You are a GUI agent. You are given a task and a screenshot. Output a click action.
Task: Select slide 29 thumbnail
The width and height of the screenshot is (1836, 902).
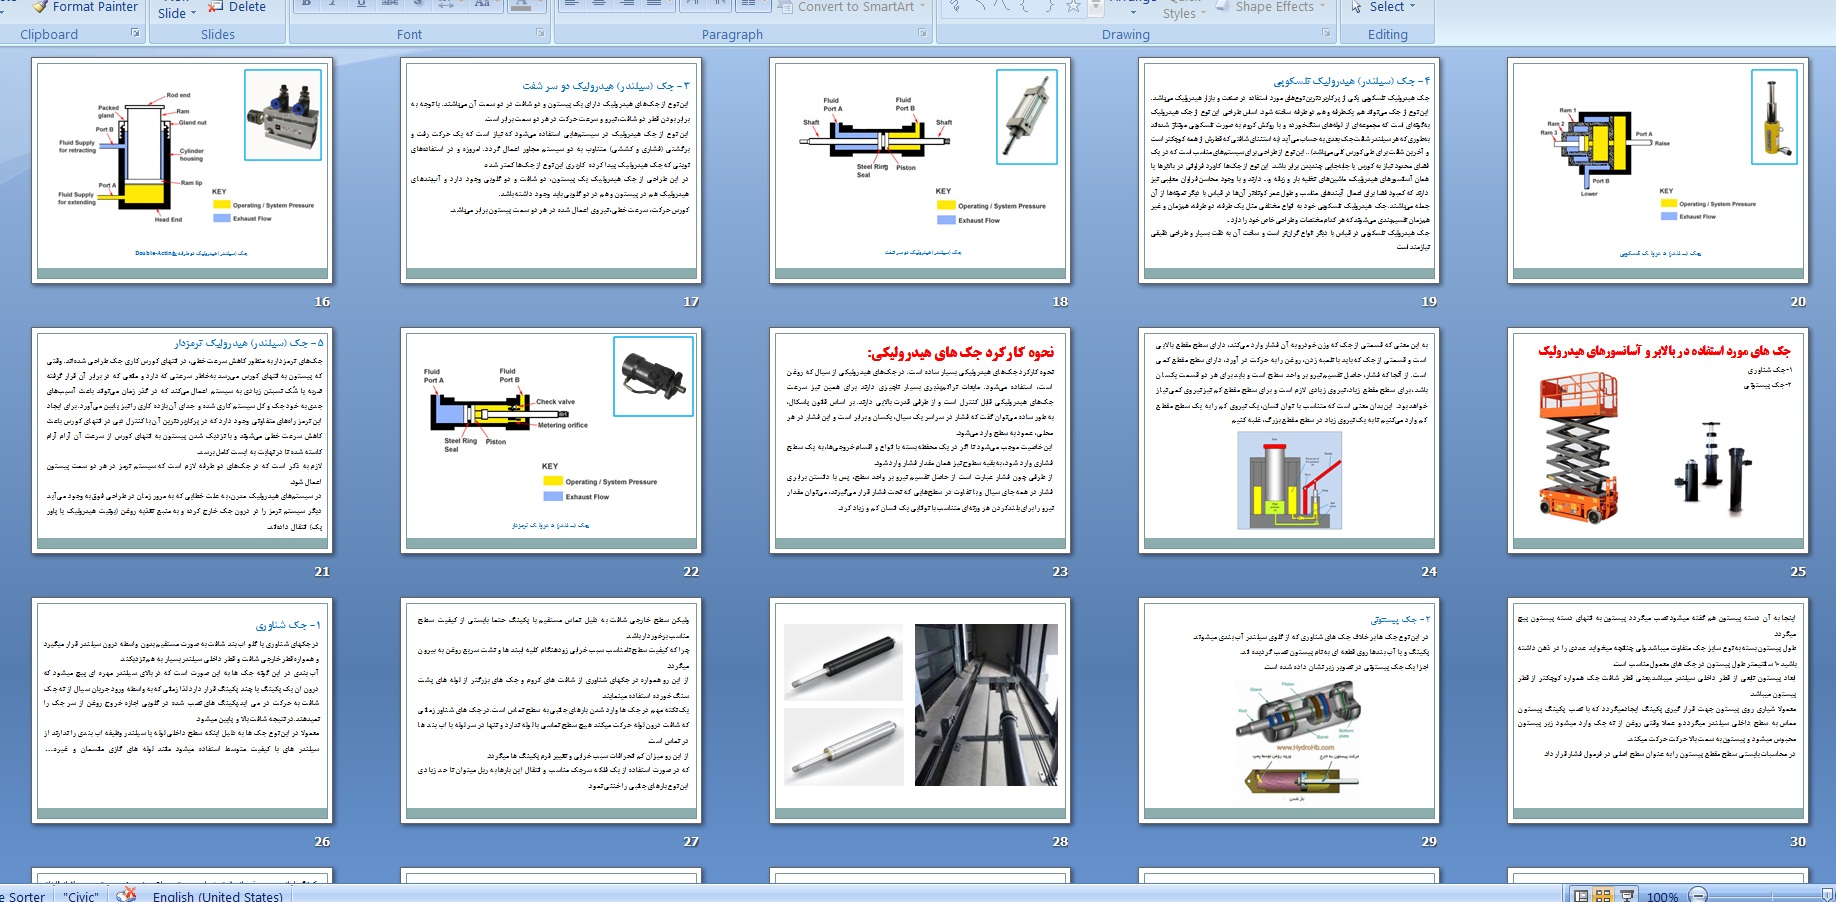(1288, 710)
